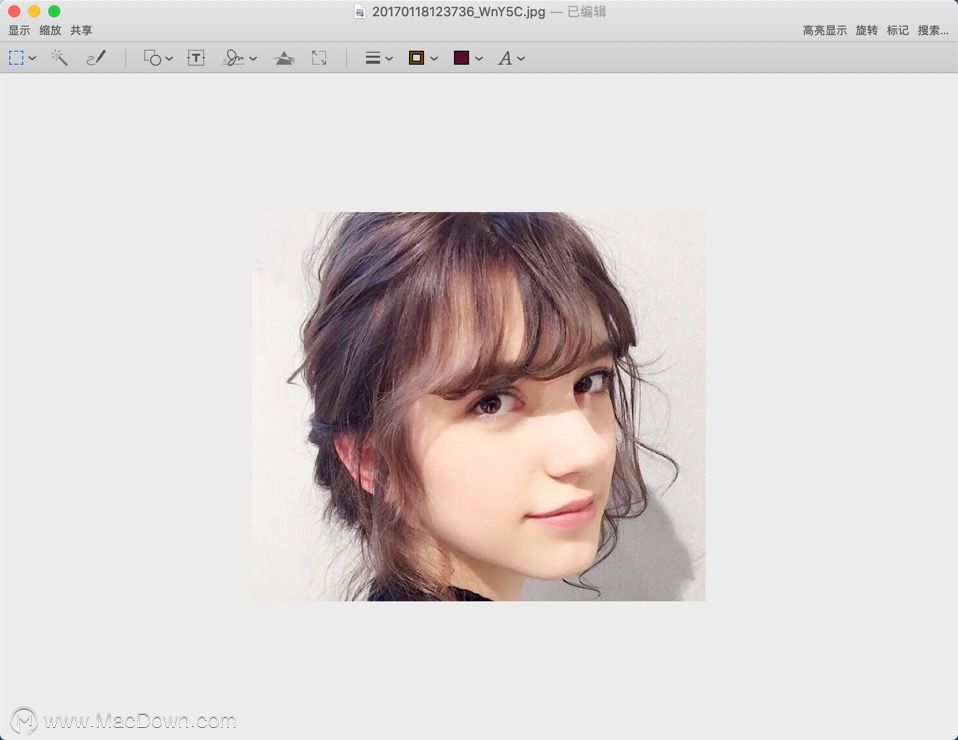The height and width of the screenshot is (740, 958).
Task: Expand the selection tool options arrow
Action: (x=32, y=59)
